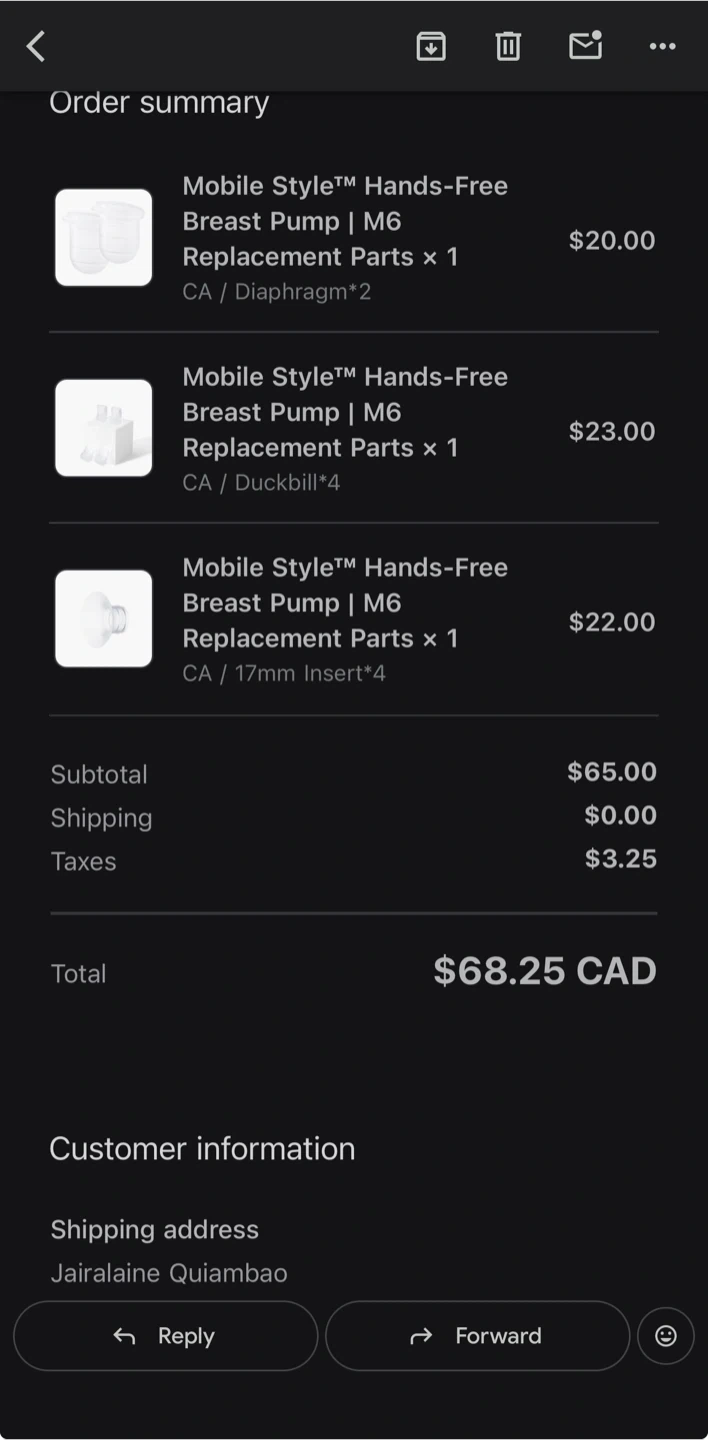The height and width of the screenshot is (1440, 708).
Task: Add an emoji reaction
Action: pyautogui.click(x=665, y=1335)
